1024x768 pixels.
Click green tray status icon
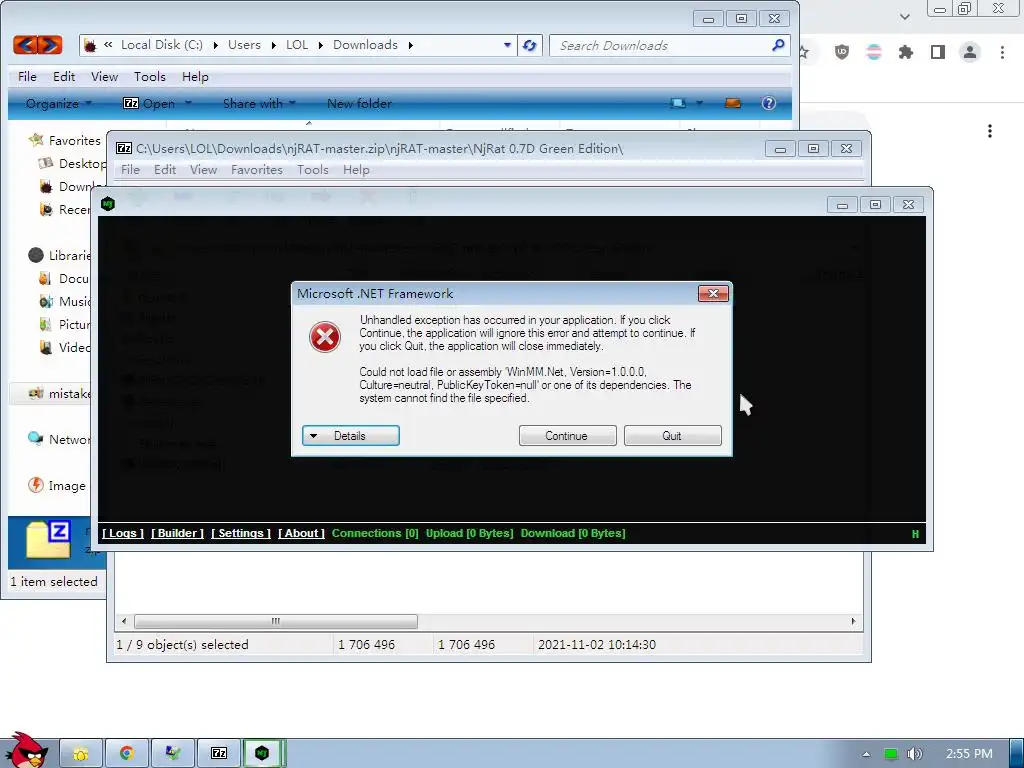click(891, 754)
